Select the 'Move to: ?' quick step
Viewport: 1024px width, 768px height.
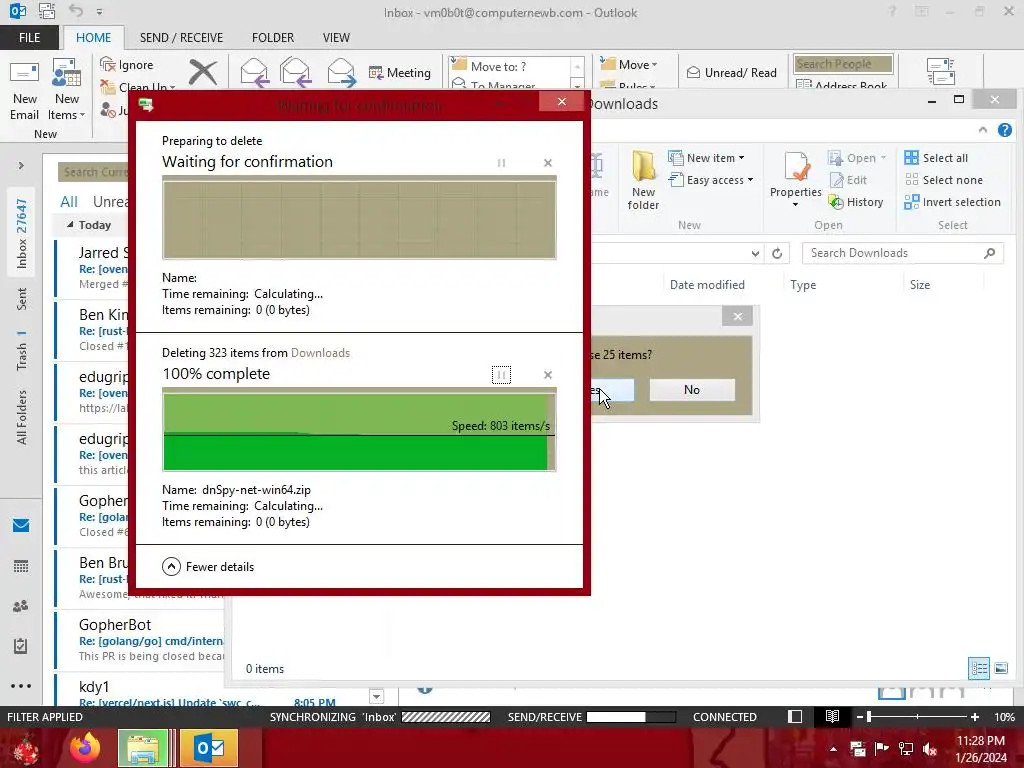click(x=511, y=67)
